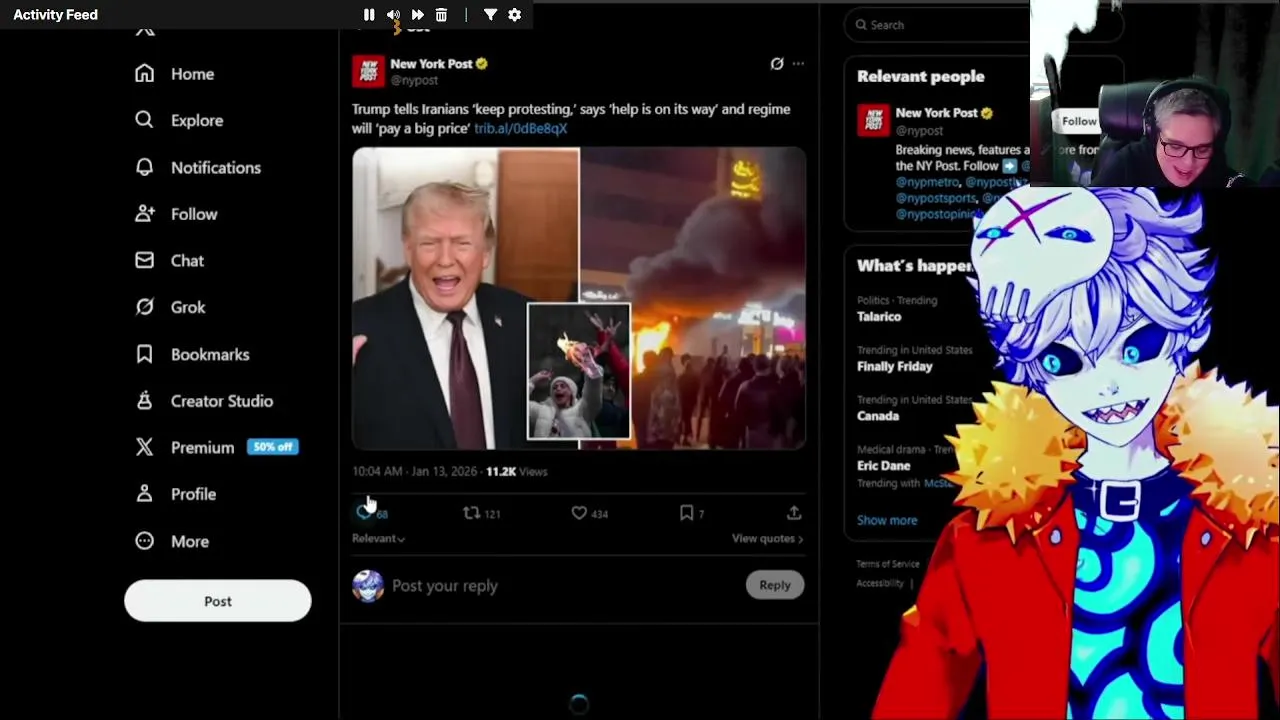Click the Premium X logo icon
This screenshot has width=1280, height=720.
tap(145, 447)
